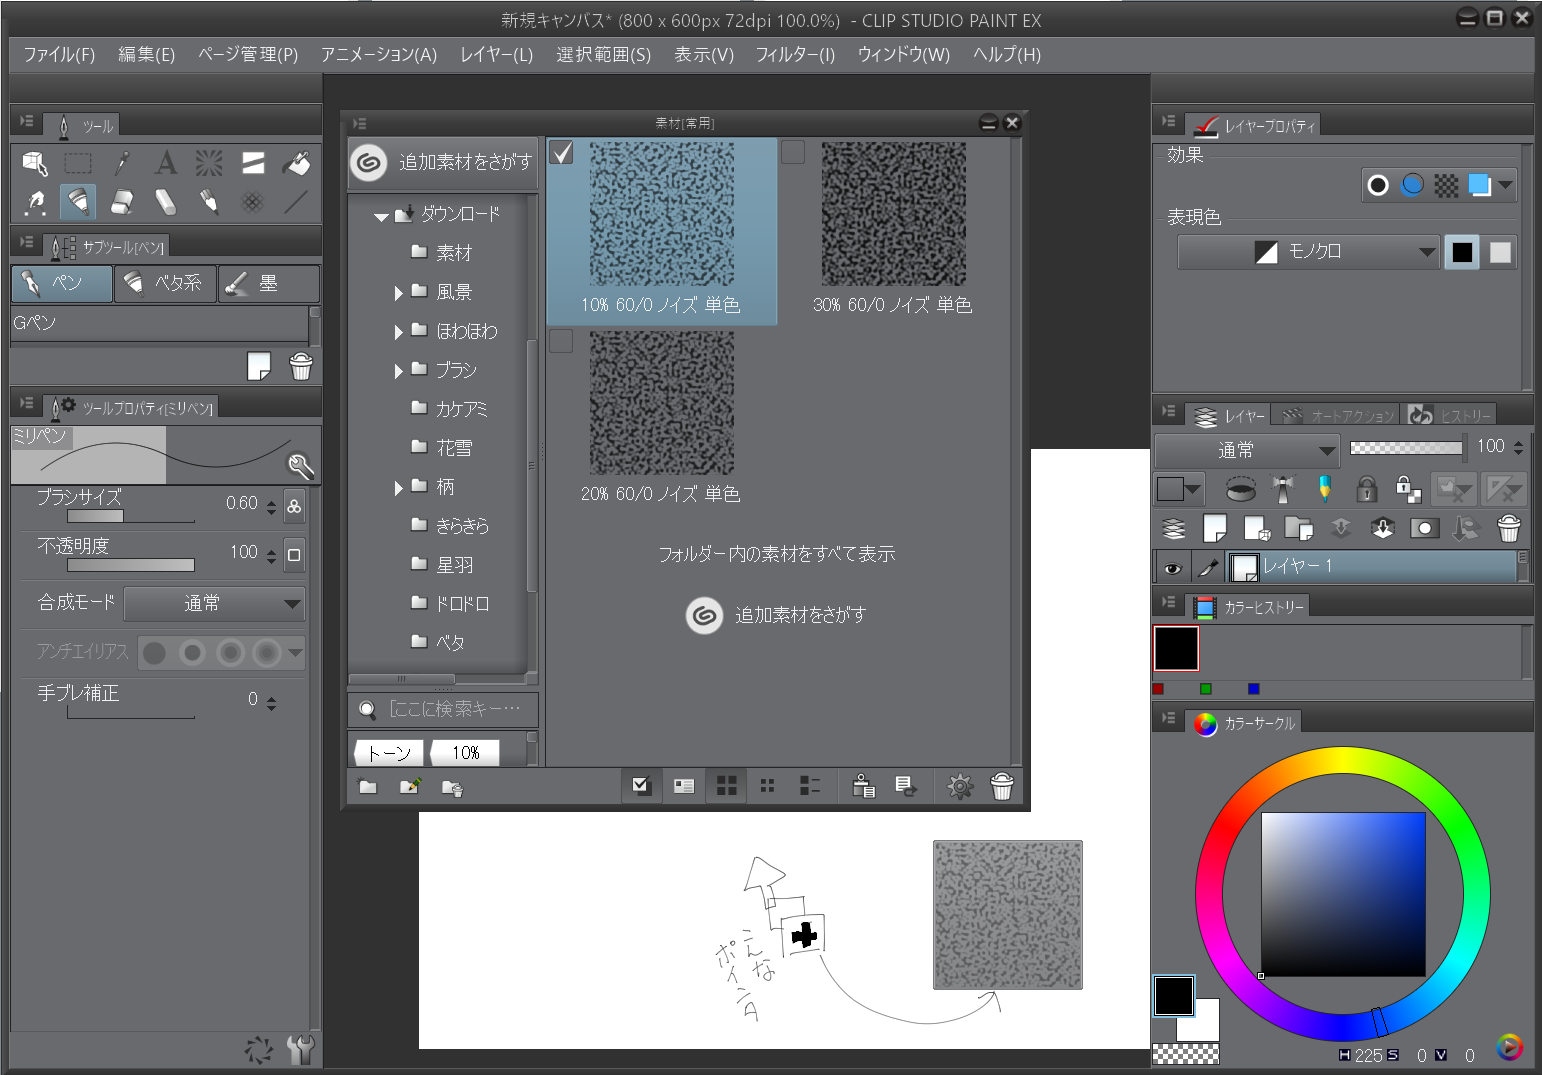
Task: Click the delete layer trash icon
Action: tap(1508, 528)
